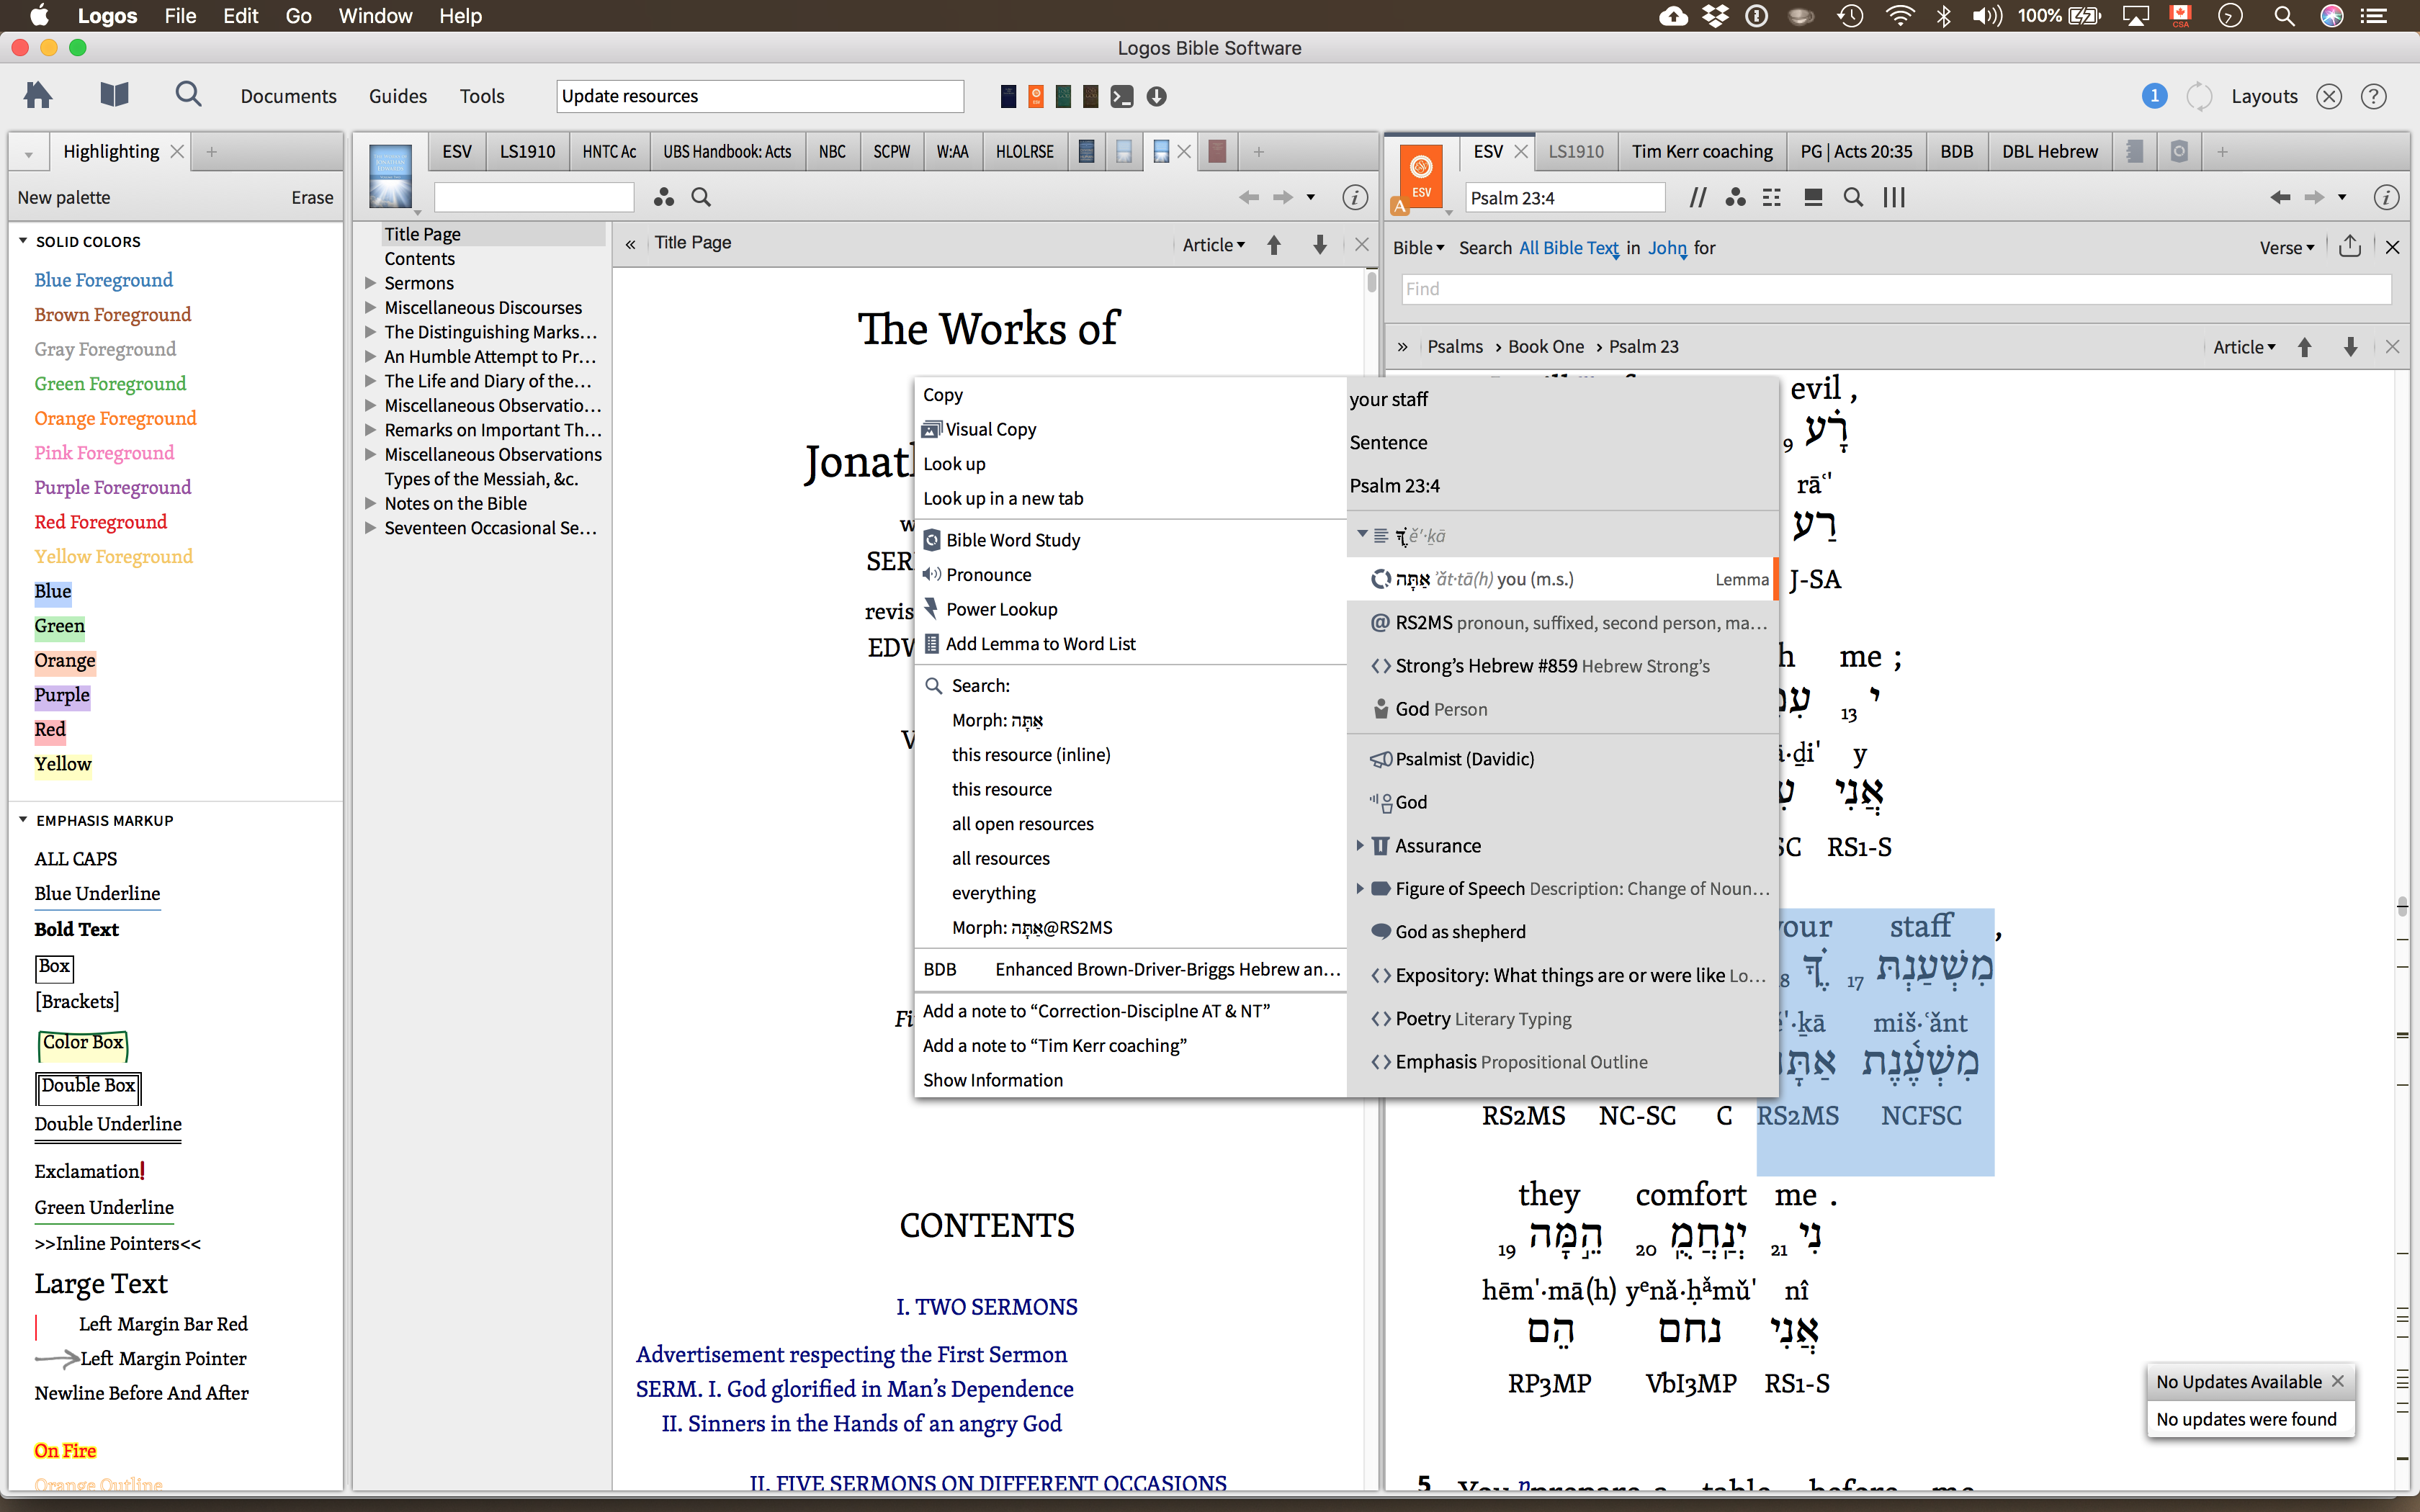Click the main toolbar Search magnifier
The width and height of the screenshot is (2420, 1512).
188,96
